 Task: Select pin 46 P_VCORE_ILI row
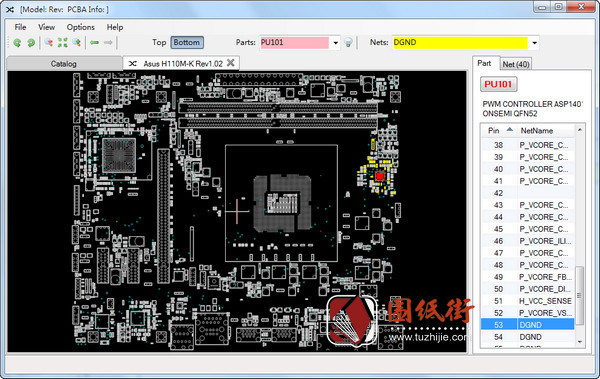(528, 241)
